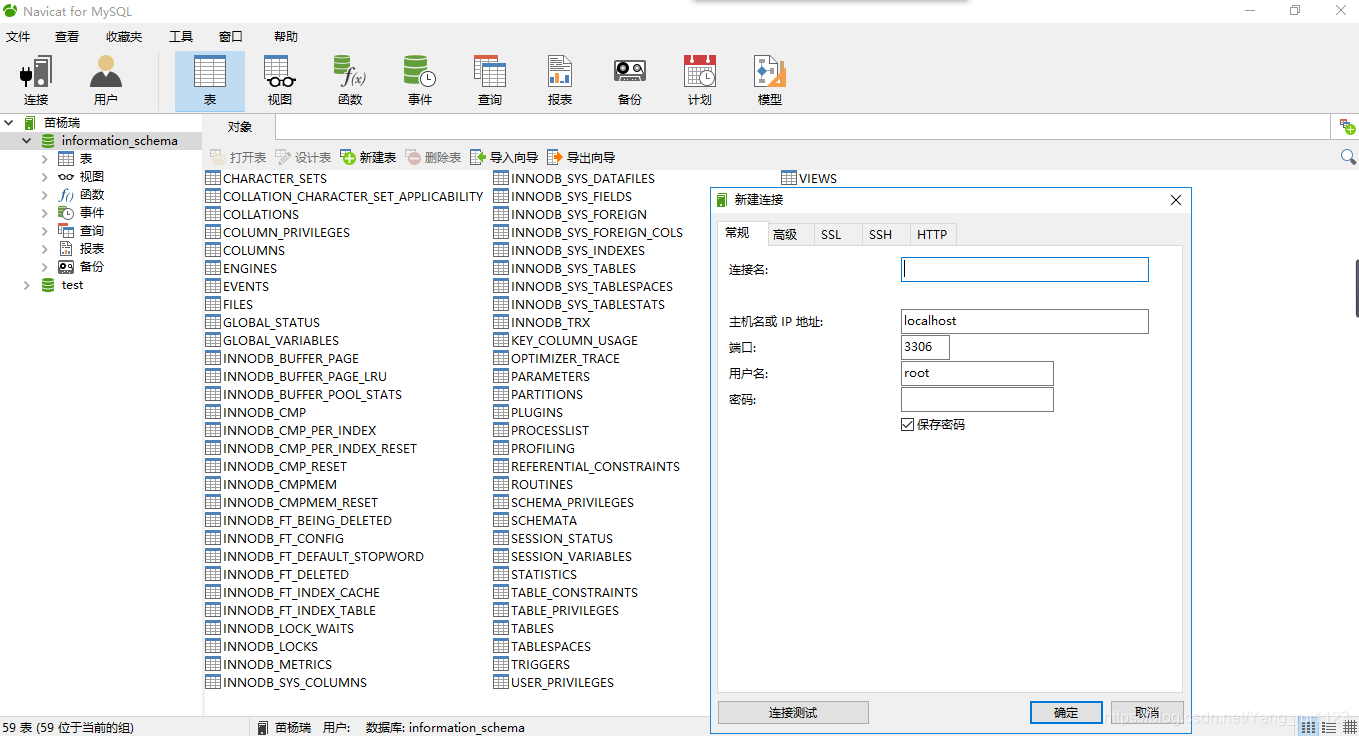The image size is (1359, 736).
Task: Open the 用户 (User) toolbar icon
Action: coord(106,81)
